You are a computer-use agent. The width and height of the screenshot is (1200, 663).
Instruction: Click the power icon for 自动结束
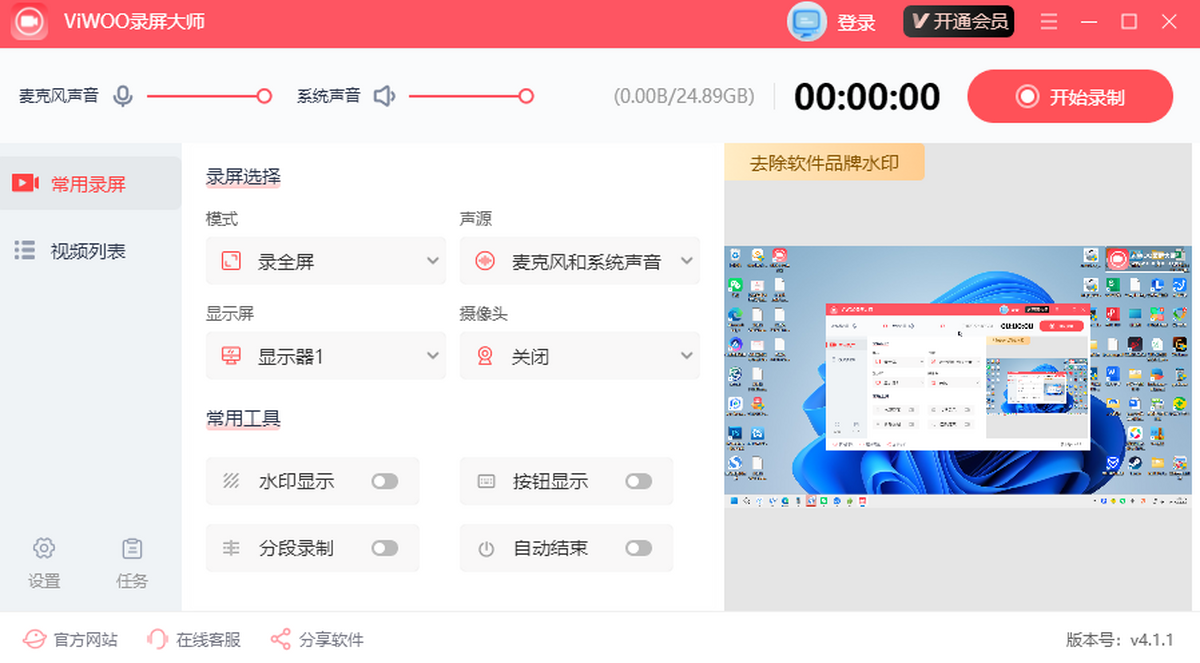pos(486,548)
